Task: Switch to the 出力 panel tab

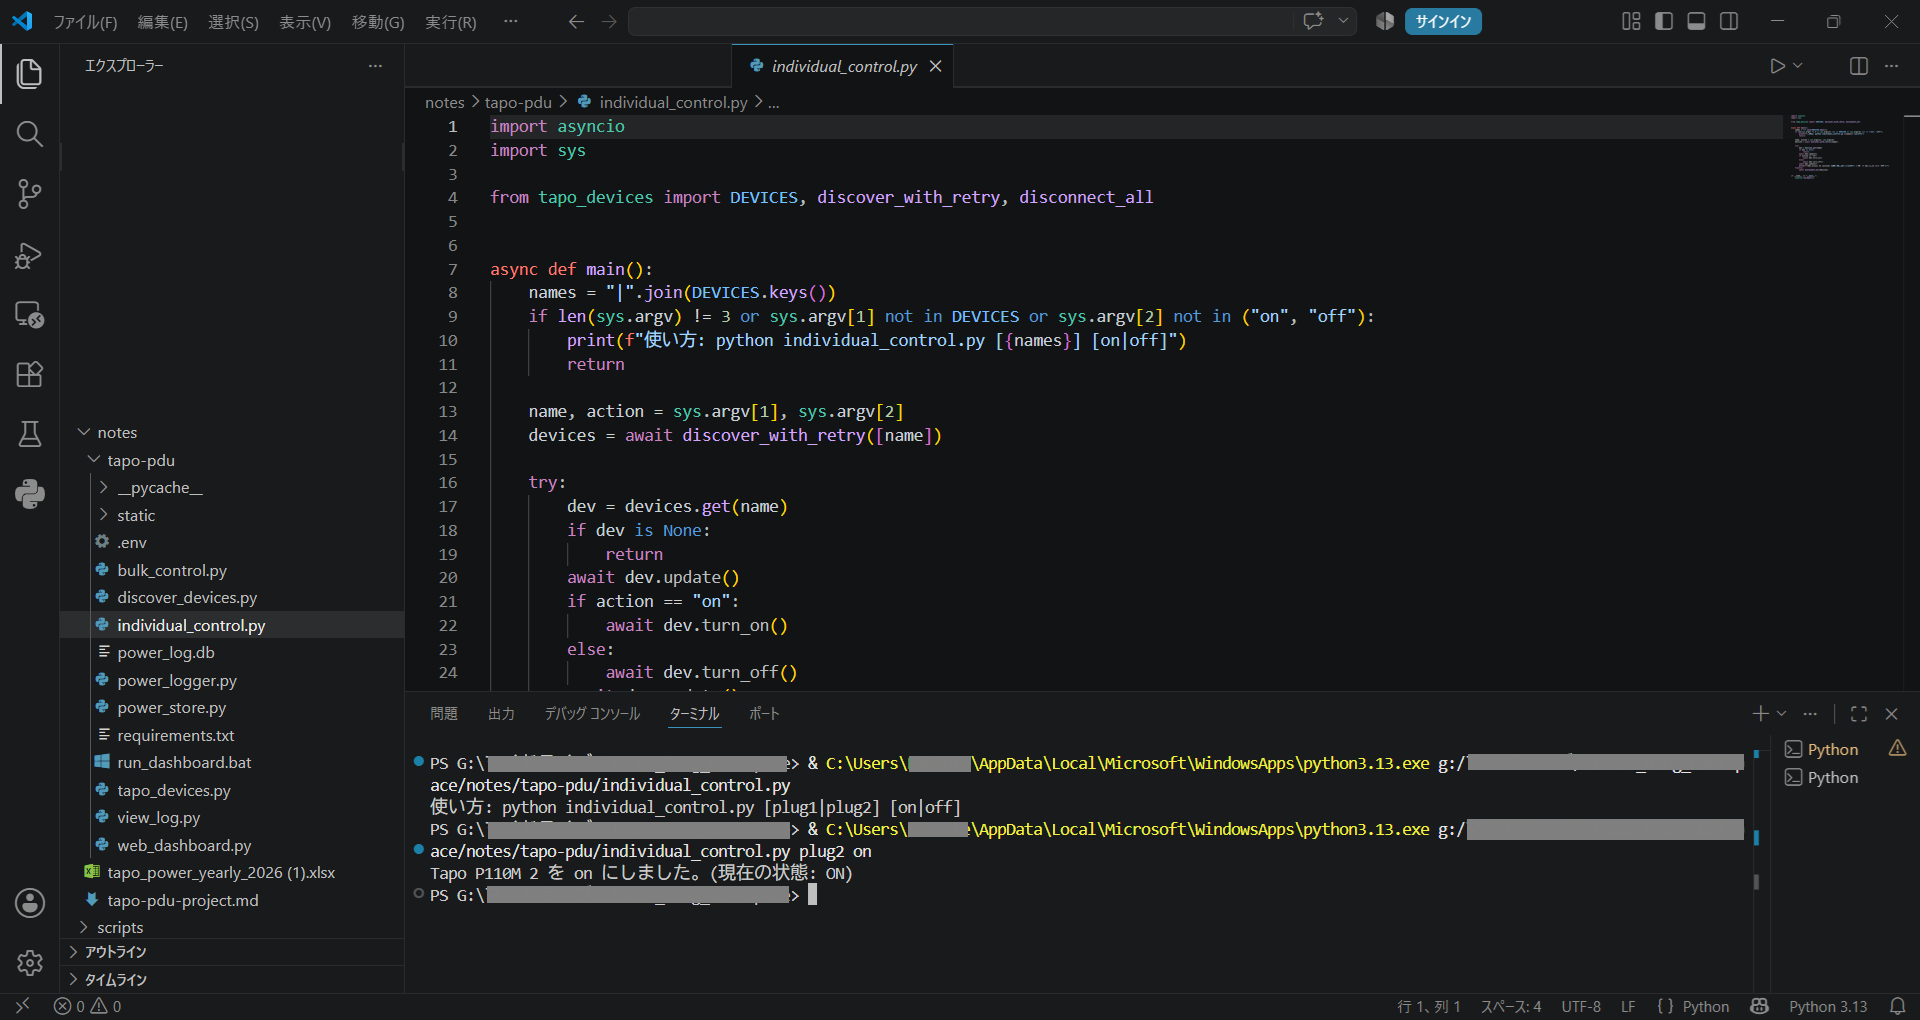Action: [x=501, y=714]
